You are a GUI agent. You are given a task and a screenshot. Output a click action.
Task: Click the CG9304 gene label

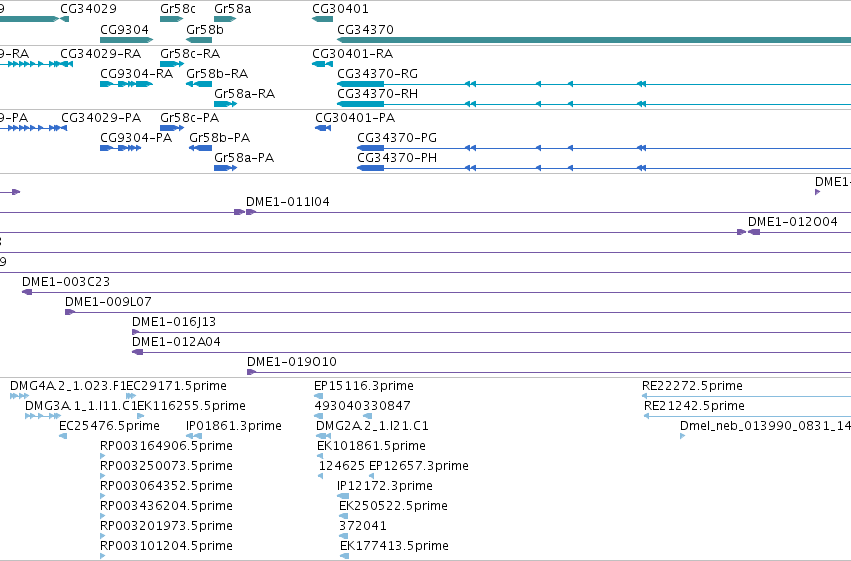click(124, 29)
